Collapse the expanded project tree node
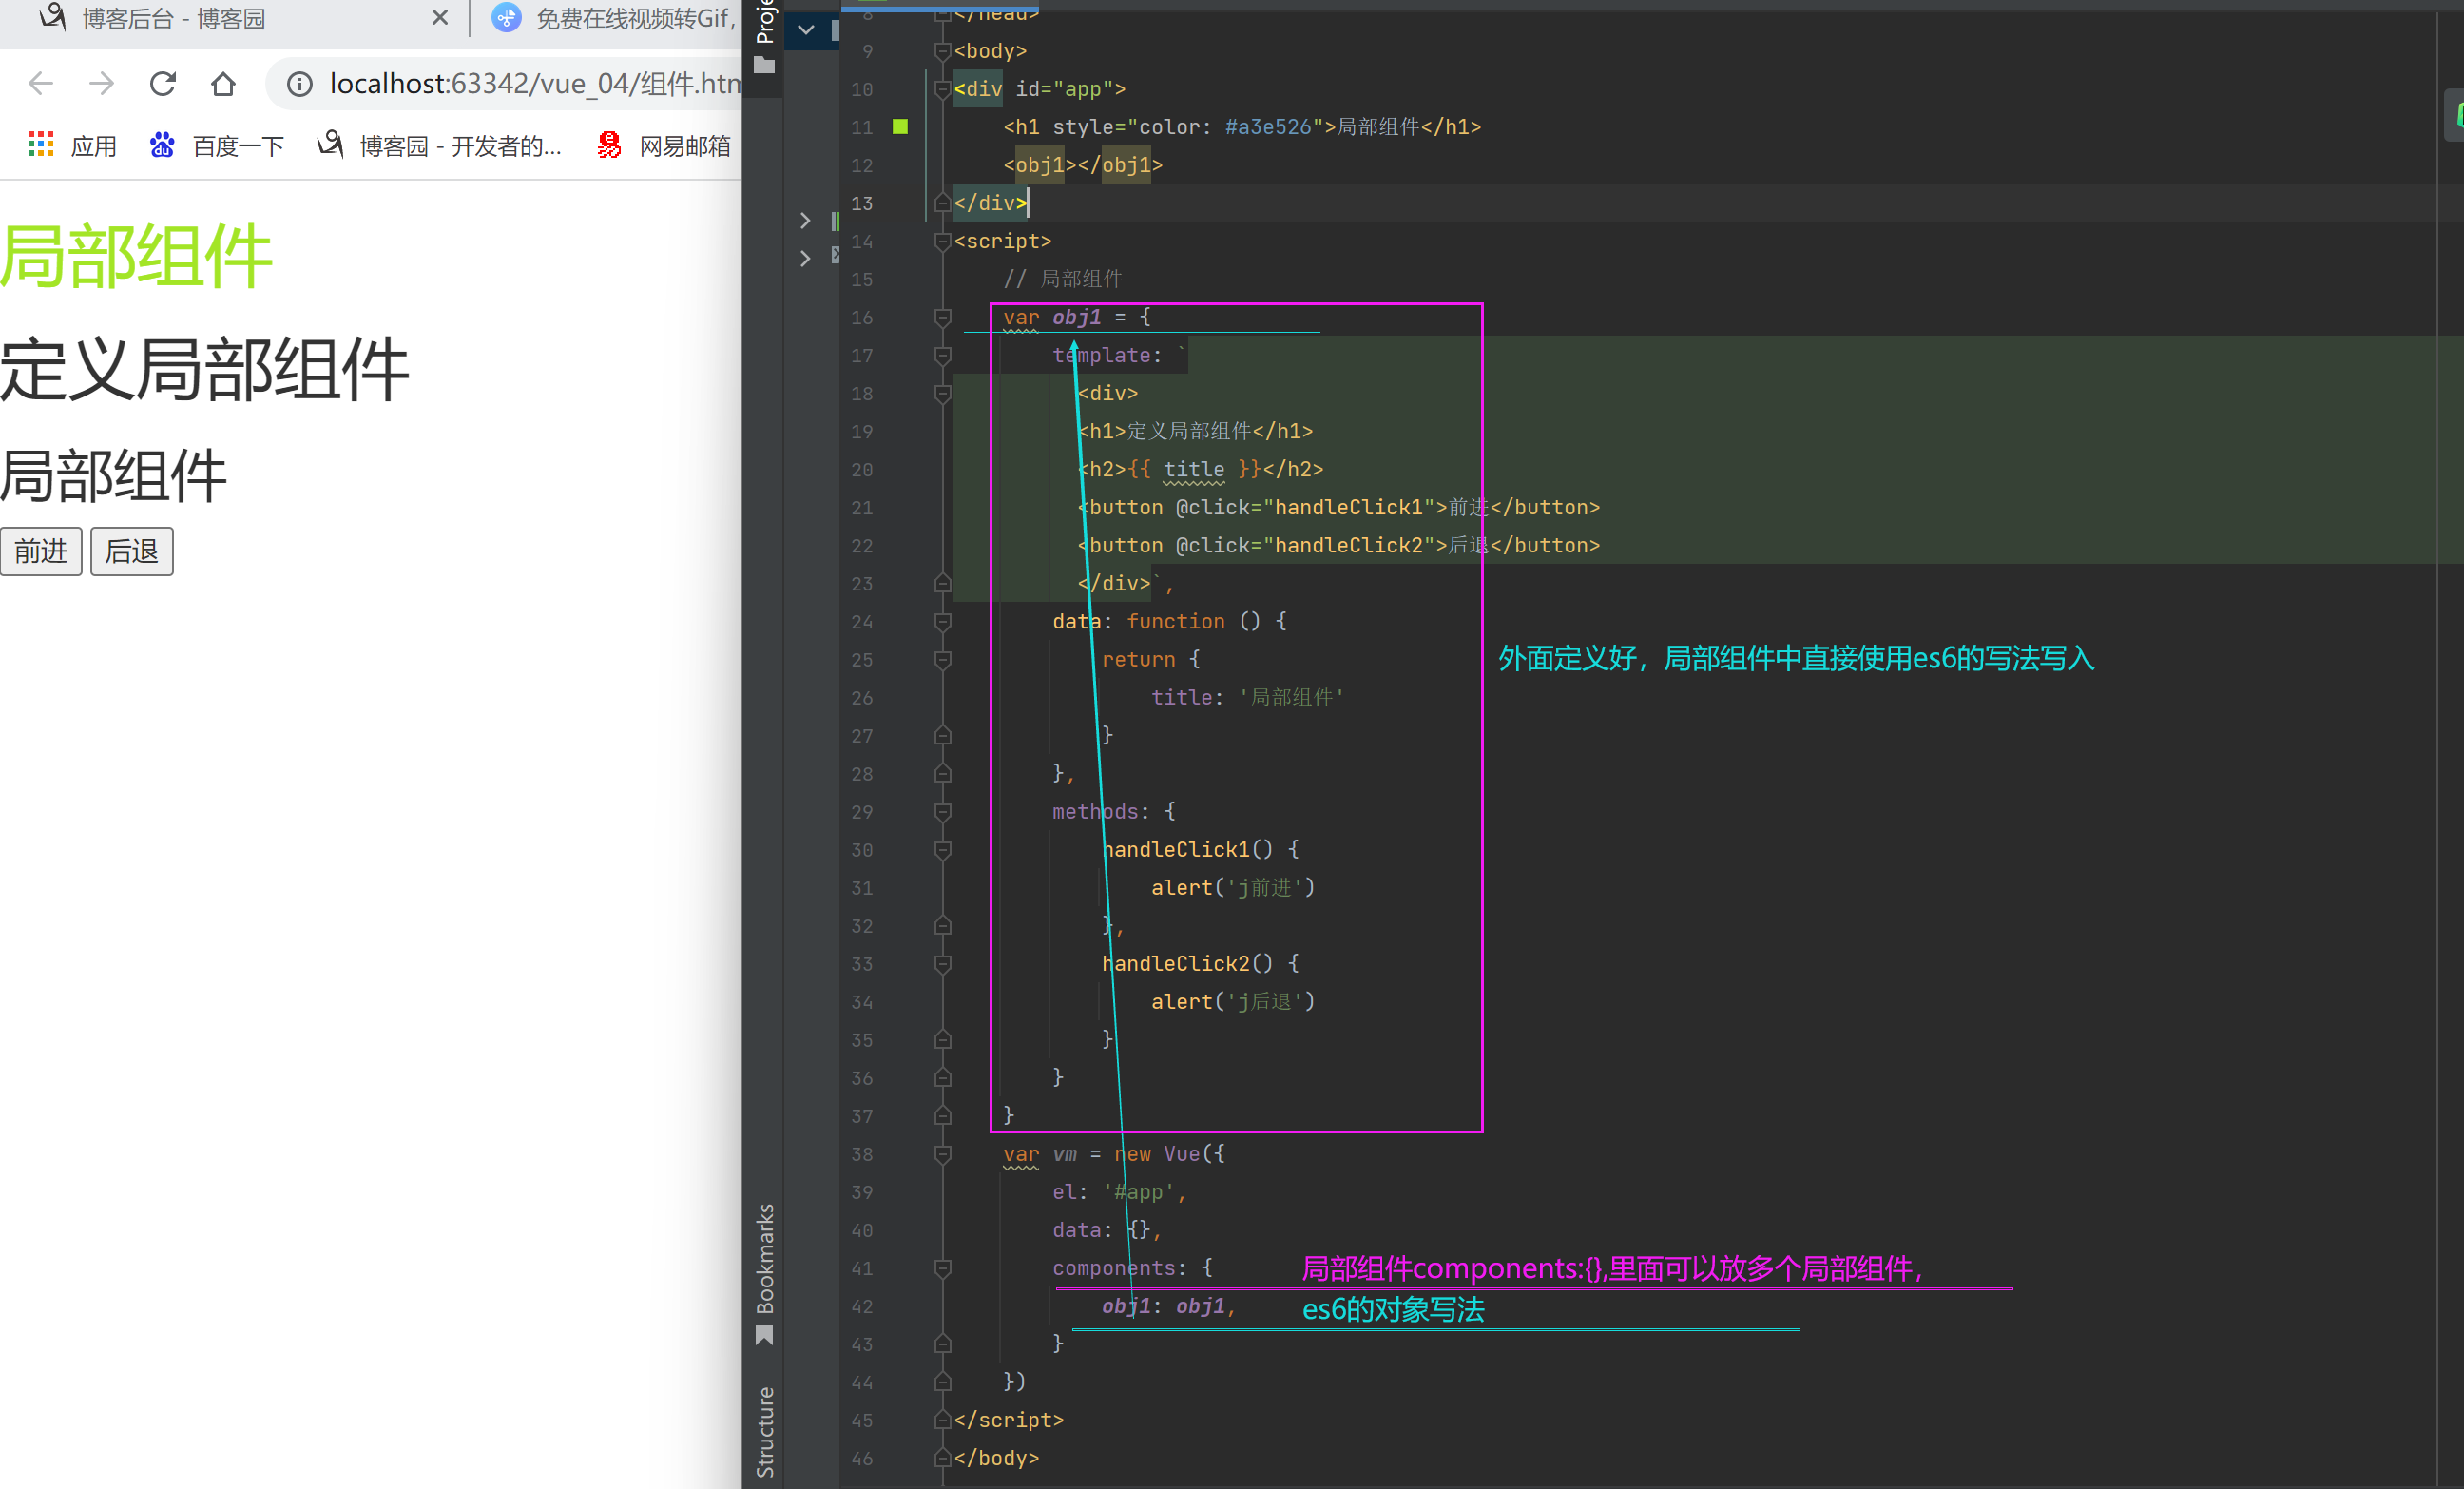Image resolution: width=2464 pixels, height=1489 pixels. click(806, 30)
